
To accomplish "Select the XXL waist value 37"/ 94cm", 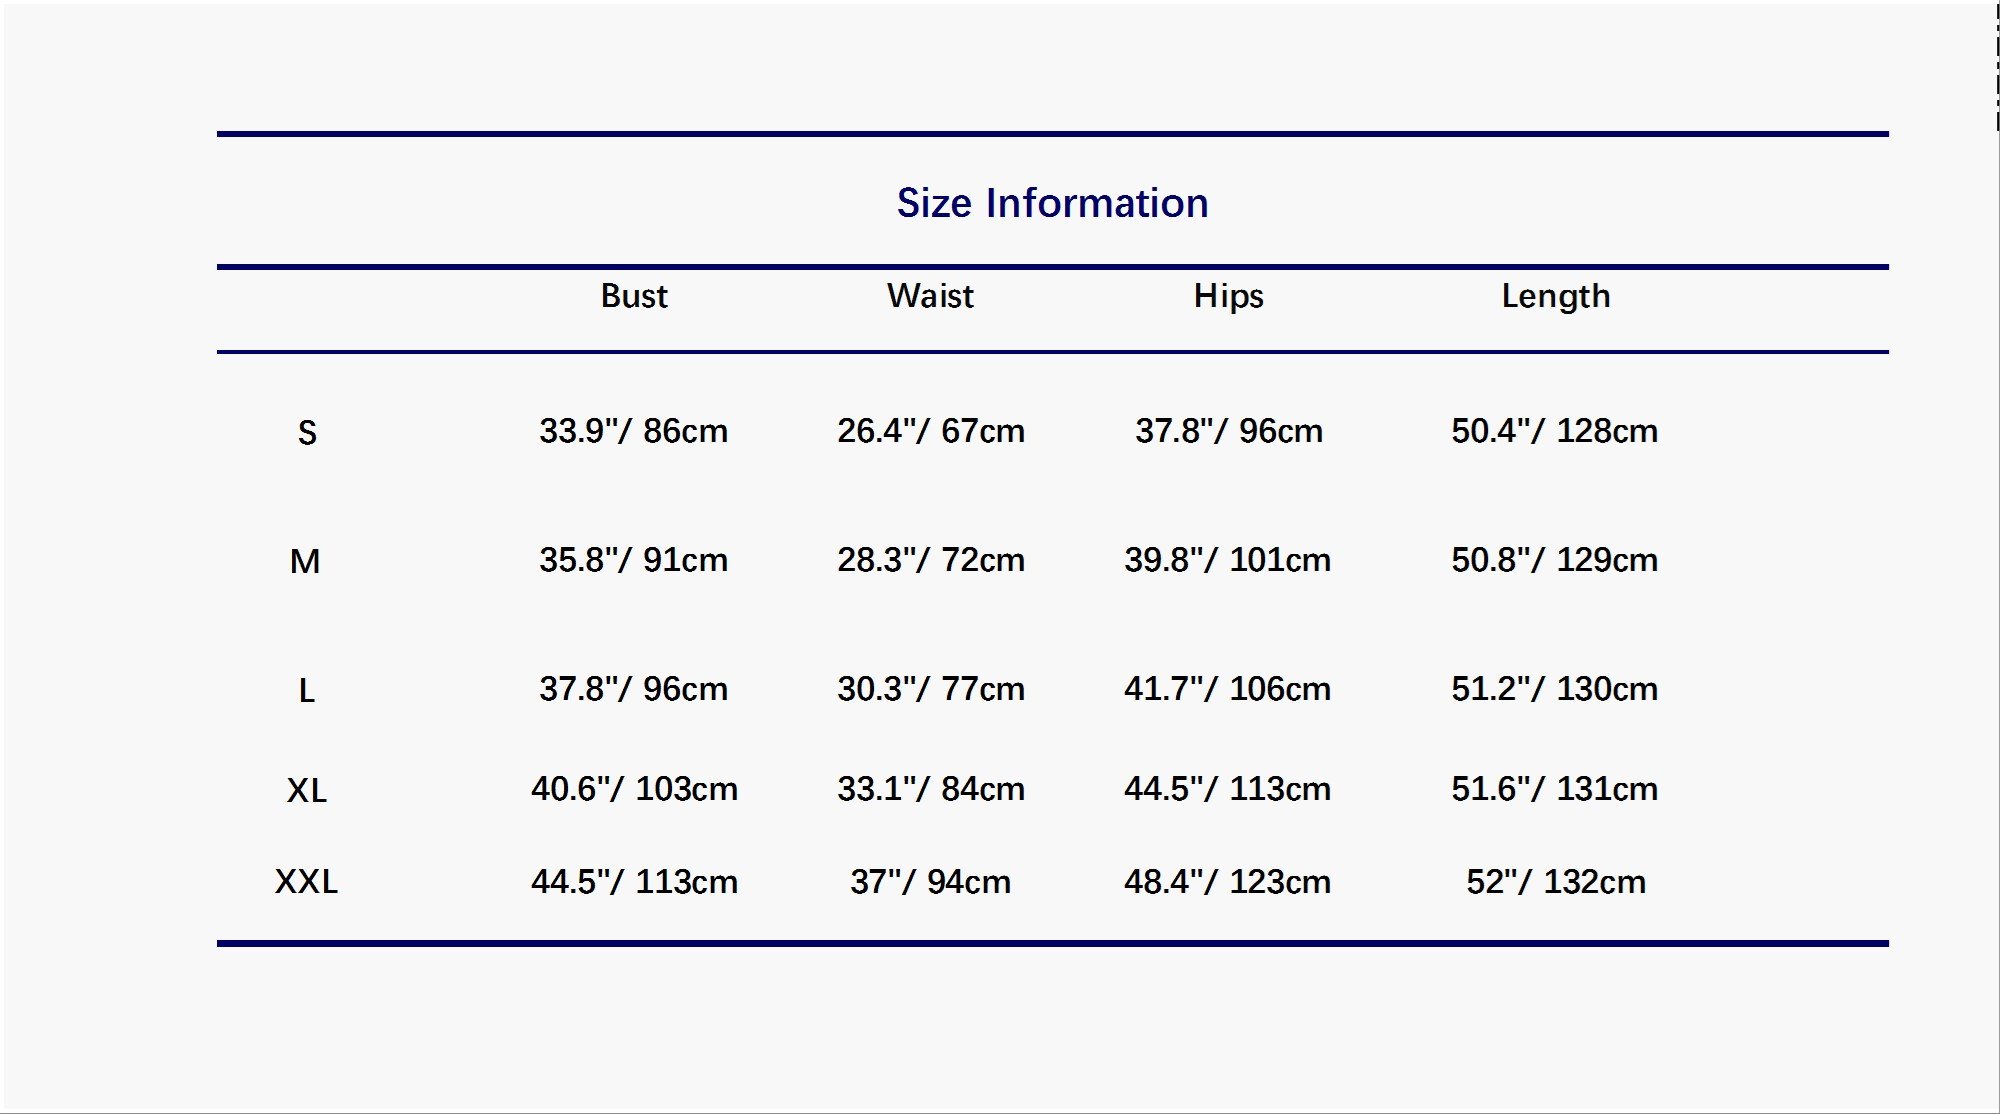I will tap(930, 882).
